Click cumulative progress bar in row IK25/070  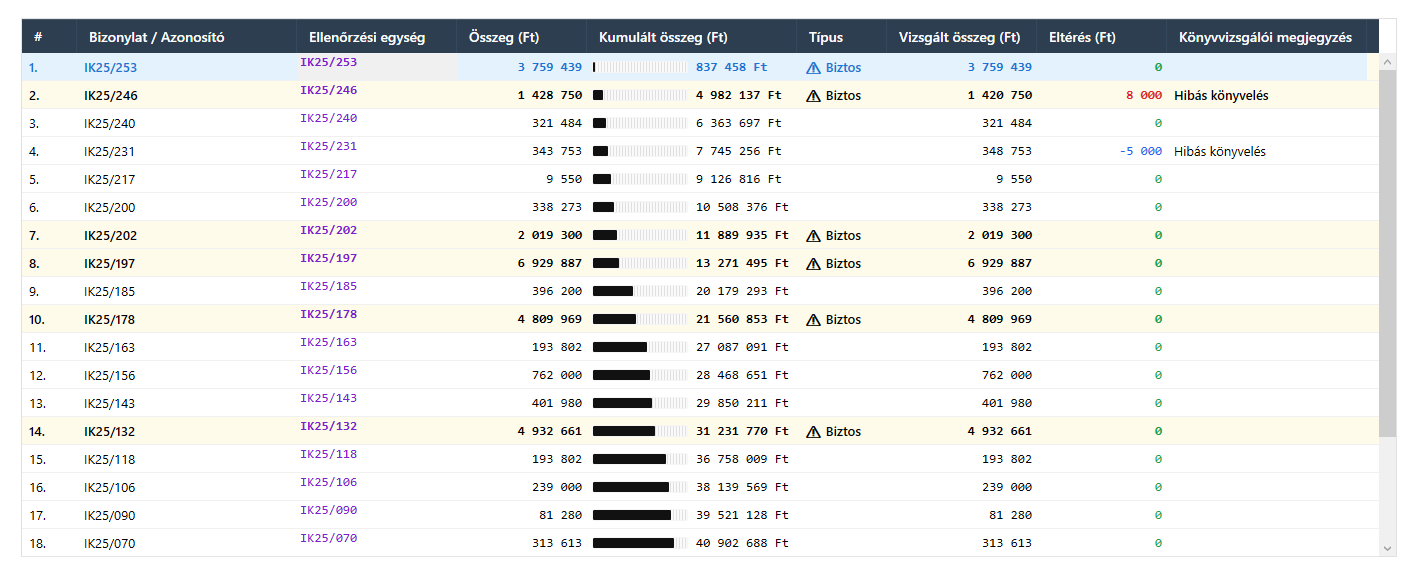pos(640,544)
